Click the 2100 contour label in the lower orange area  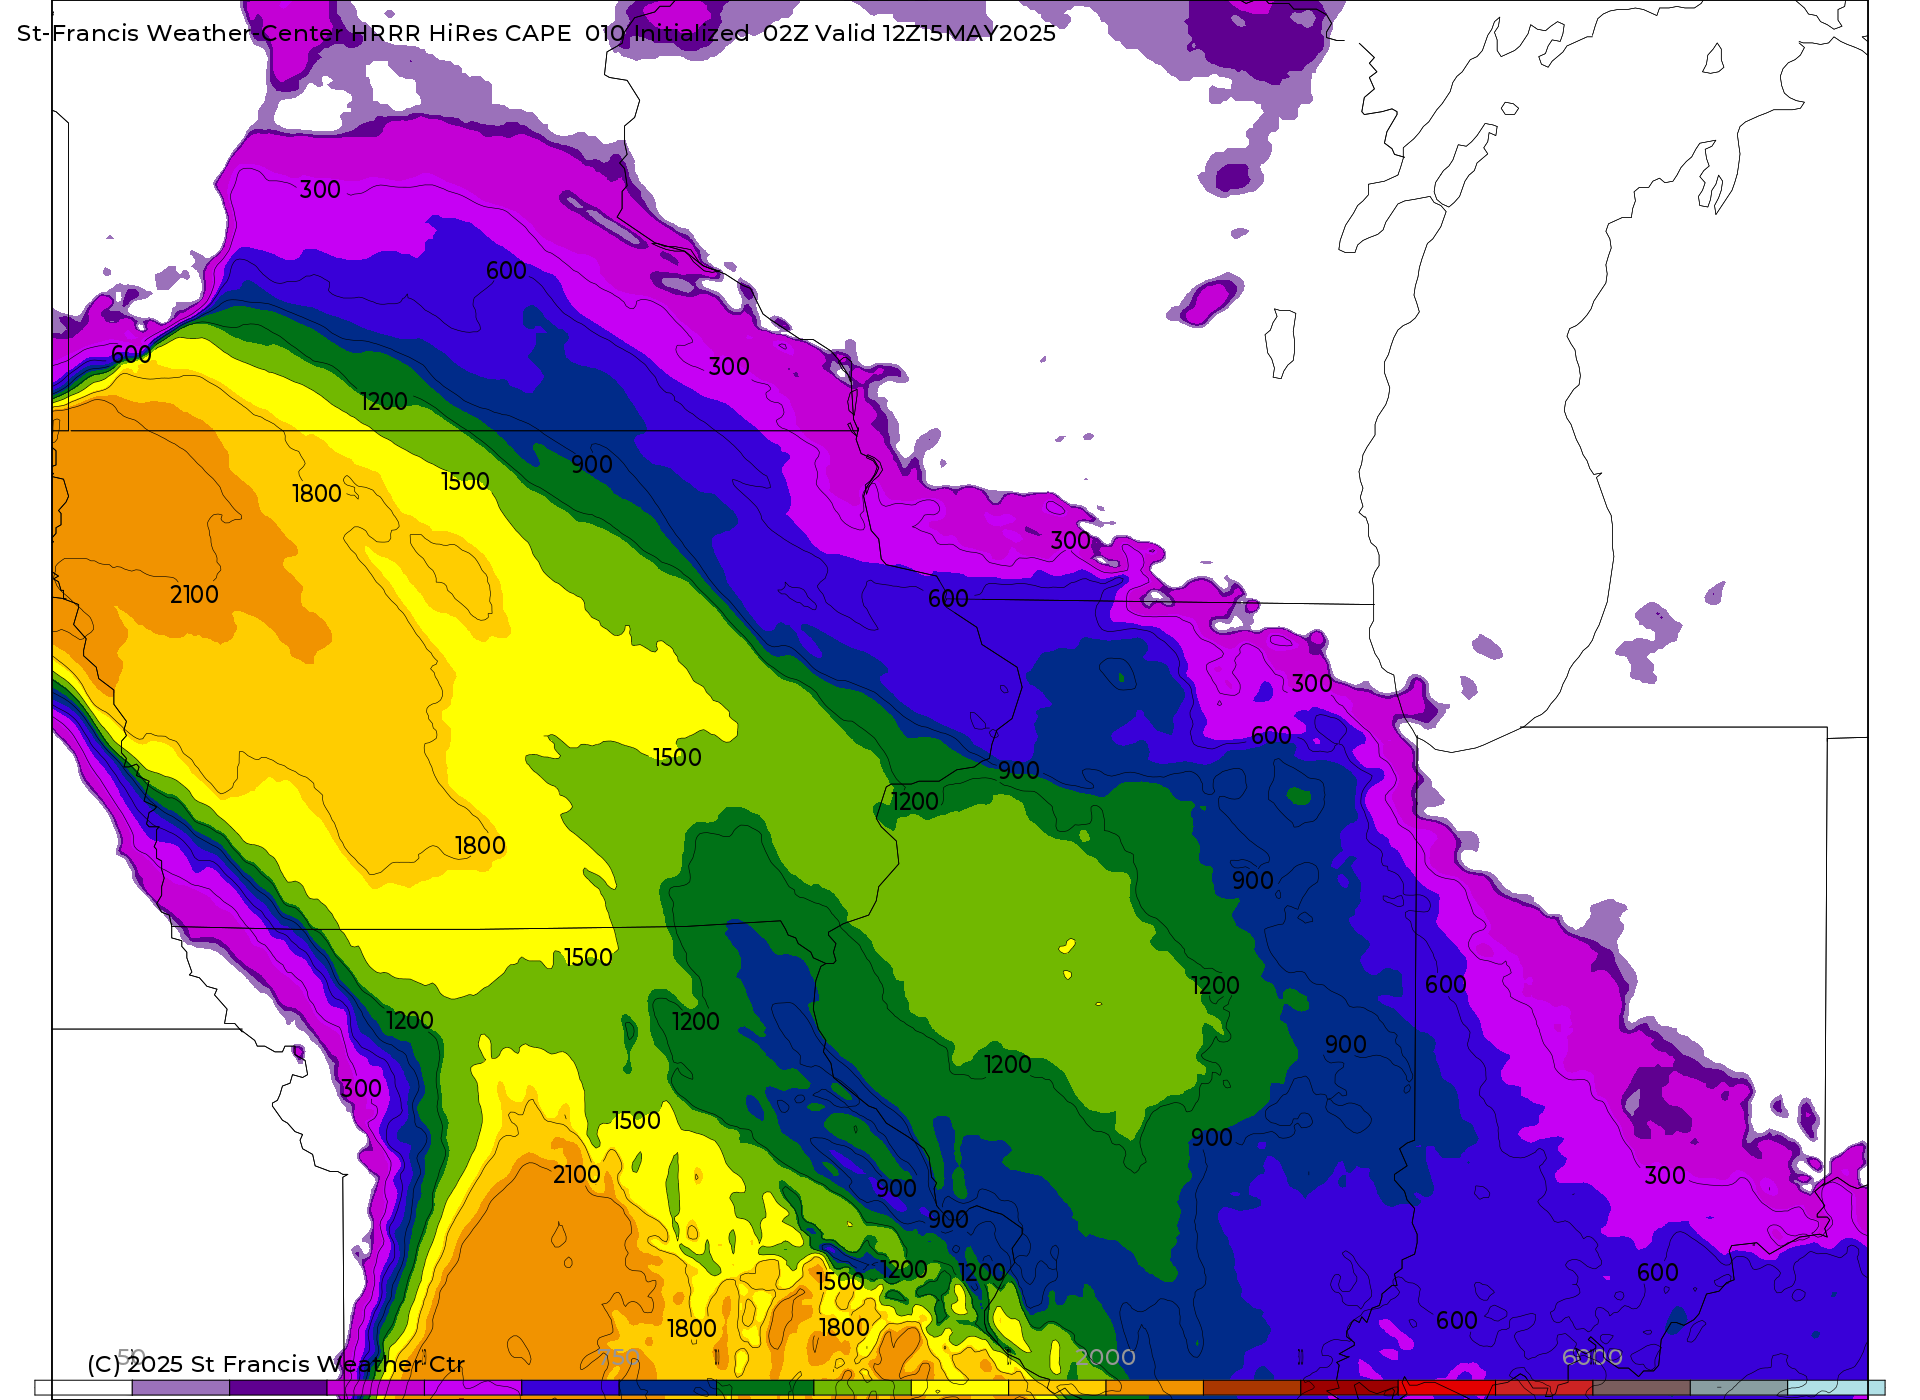tap(577, 1175)
